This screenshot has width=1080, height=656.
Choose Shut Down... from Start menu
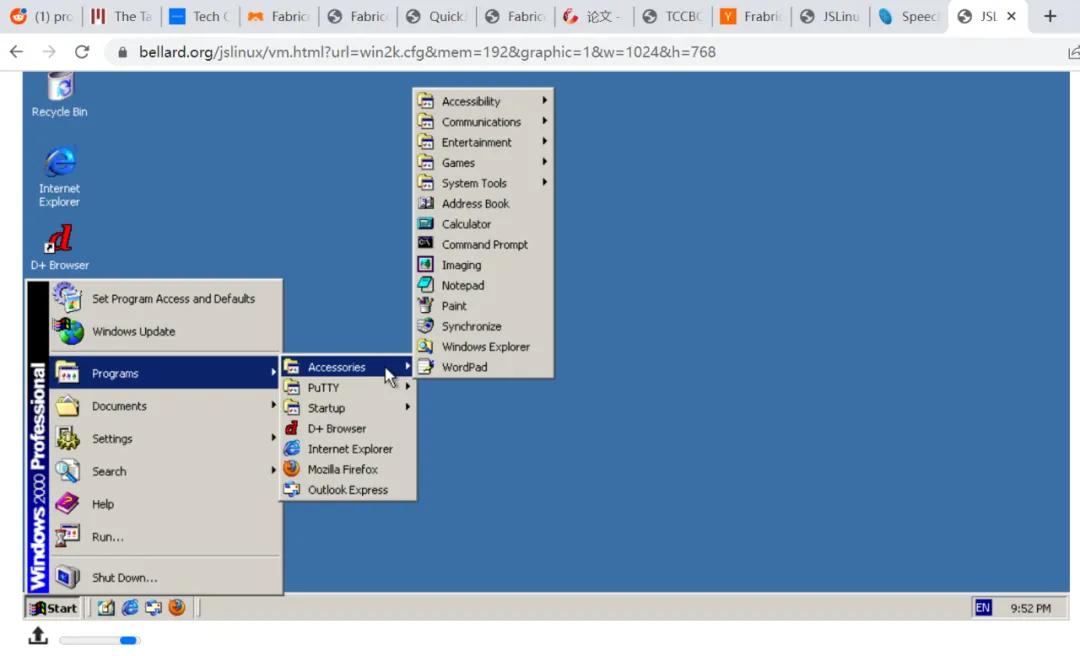pos(165,577)
